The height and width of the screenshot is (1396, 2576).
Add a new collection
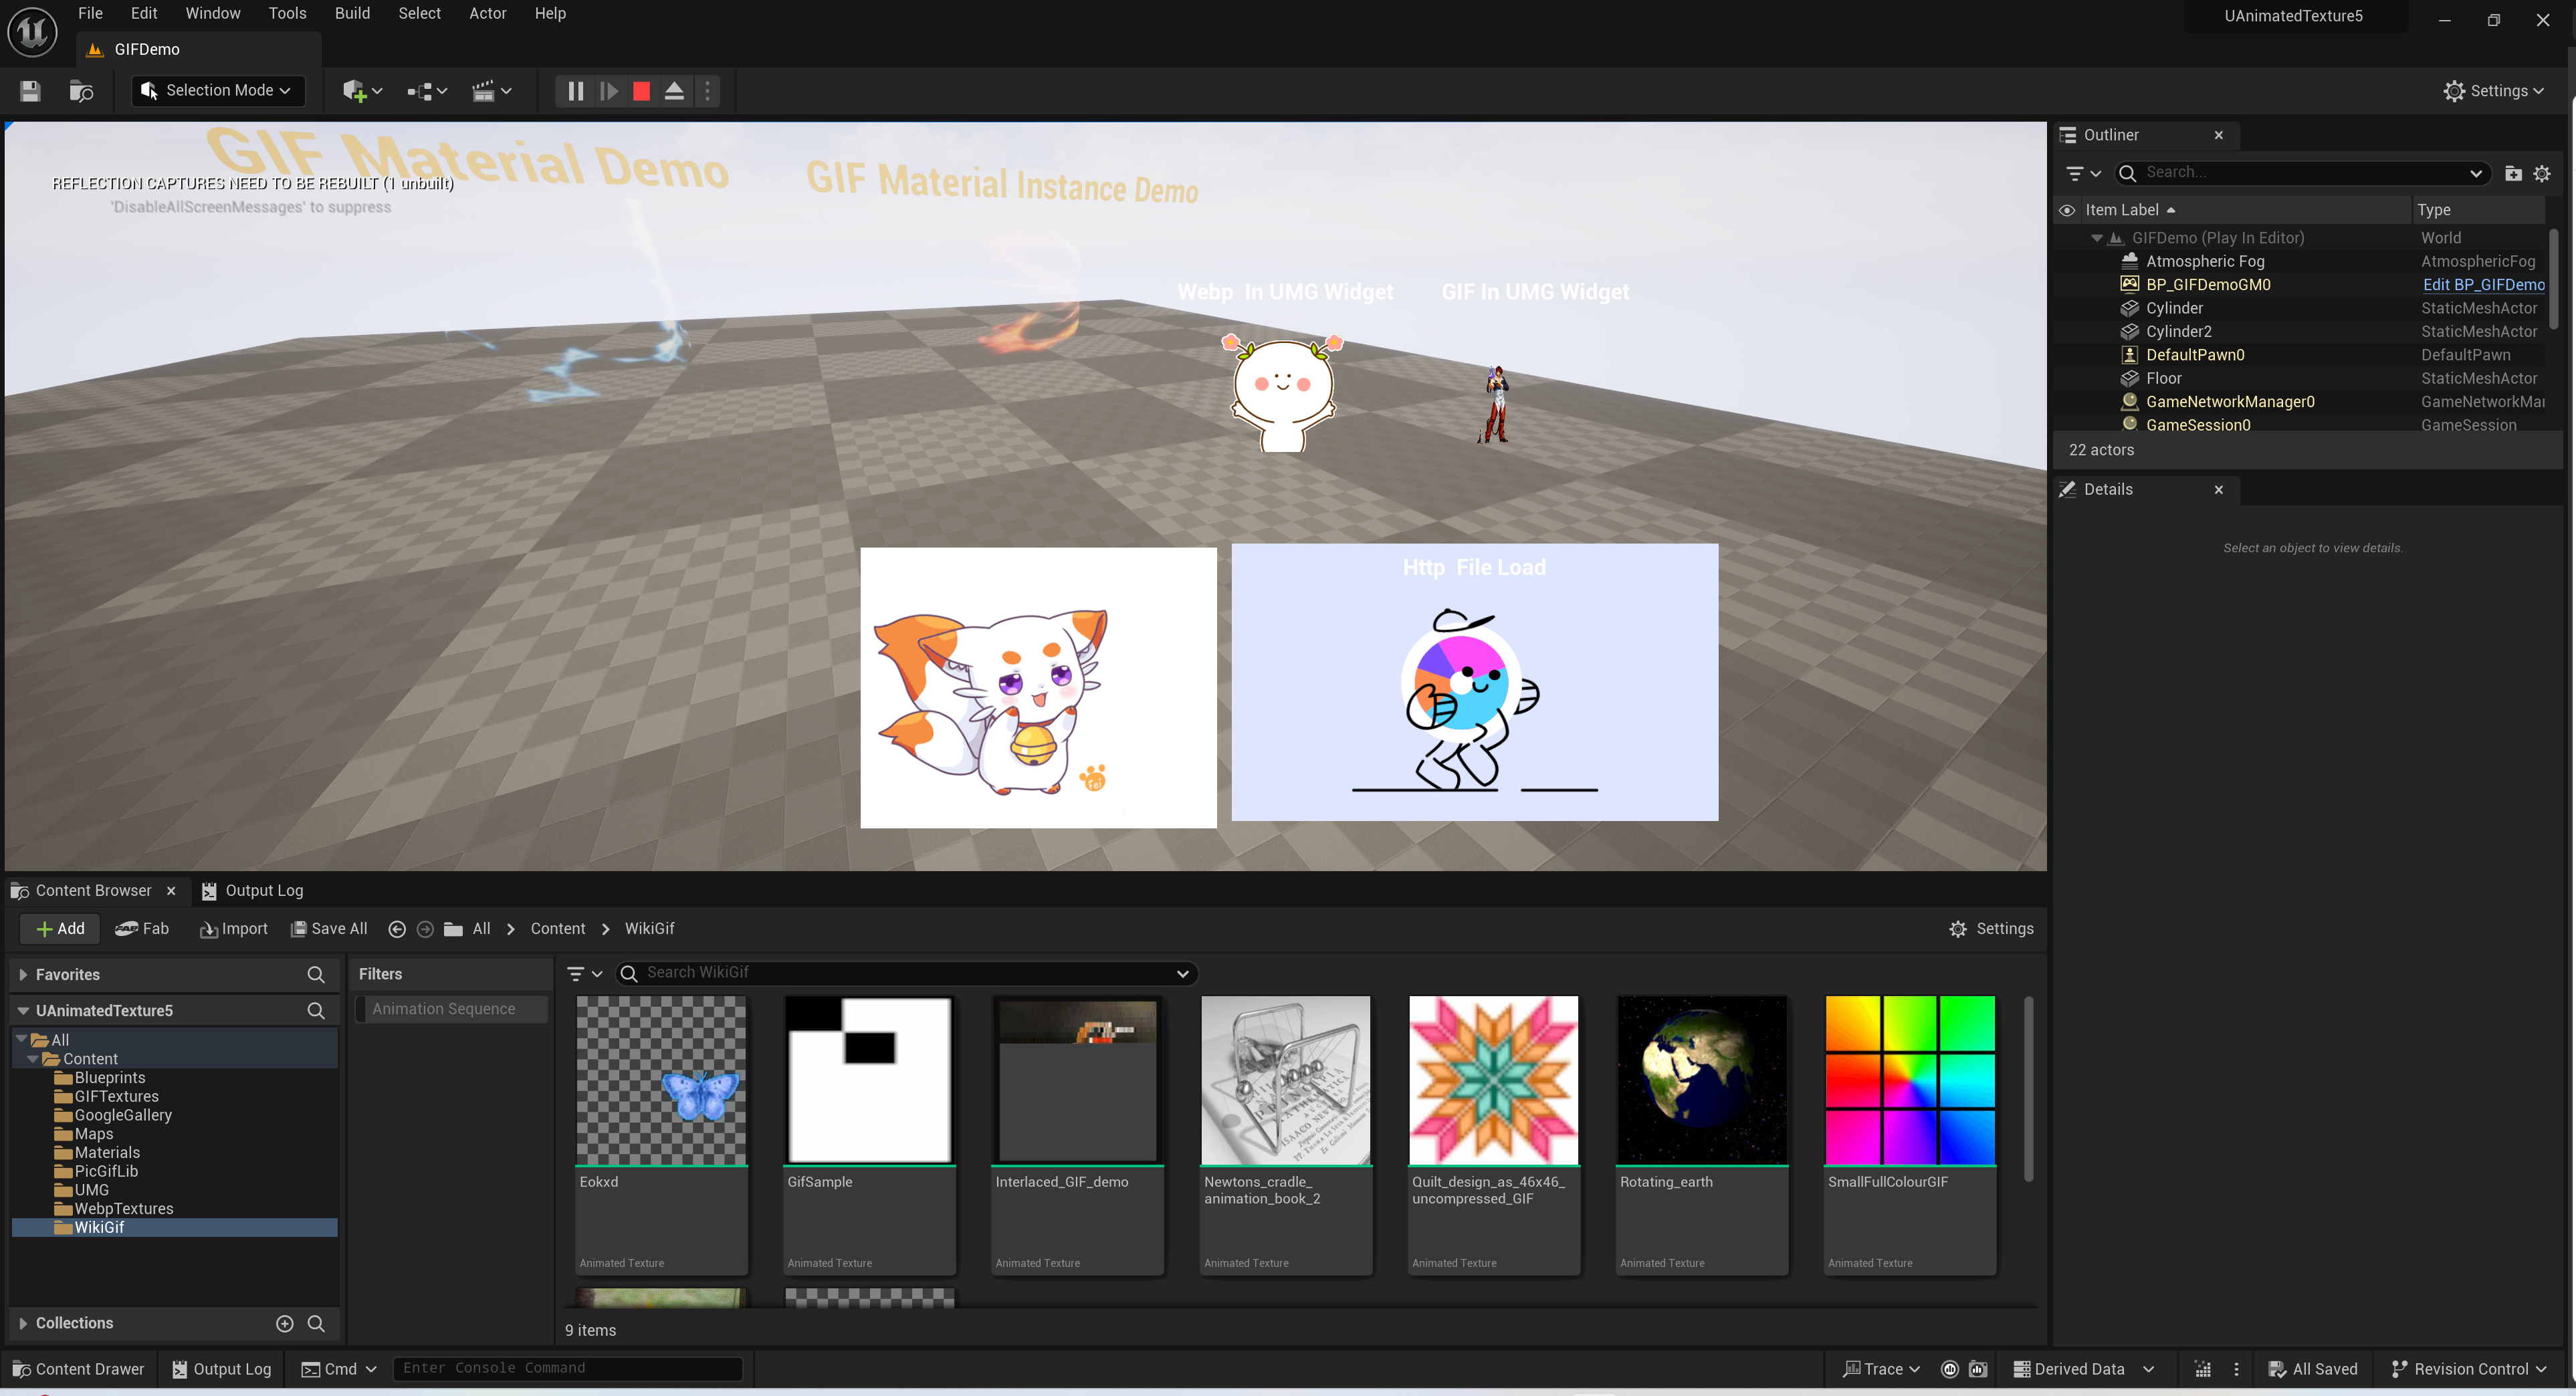coord(285,1323)
